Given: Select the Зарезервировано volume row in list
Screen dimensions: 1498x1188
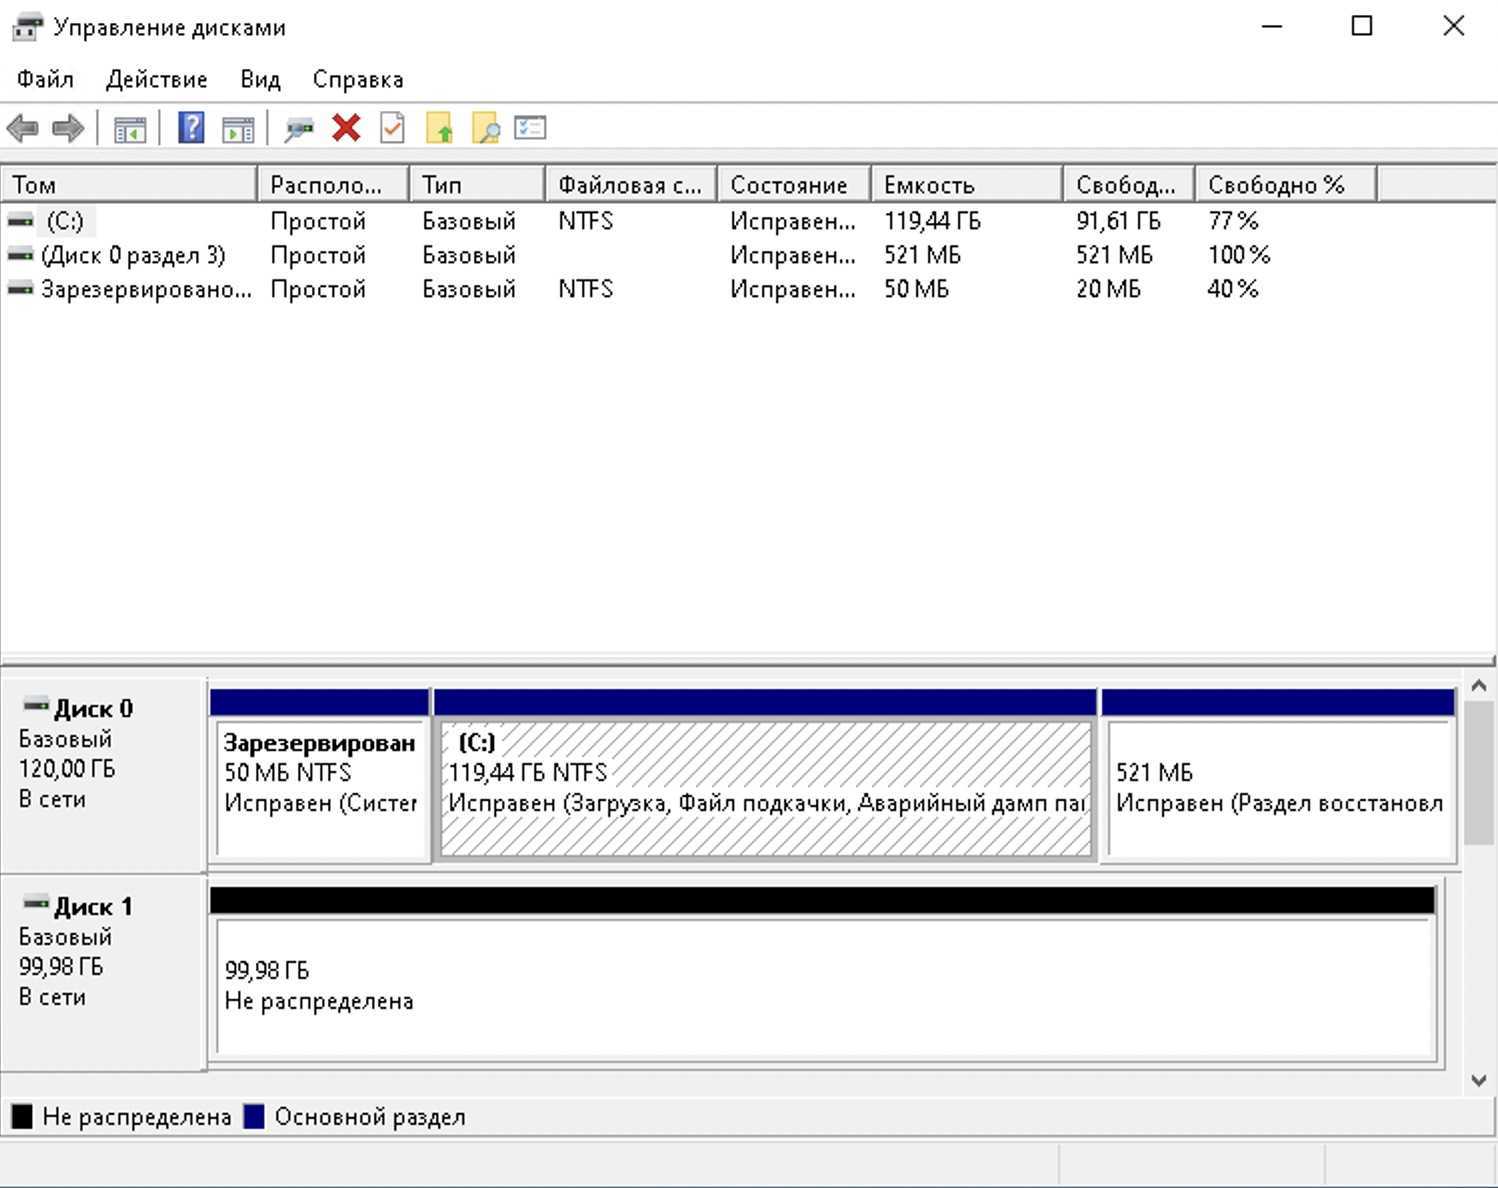Looking at the screenshot, I should 145,289.
